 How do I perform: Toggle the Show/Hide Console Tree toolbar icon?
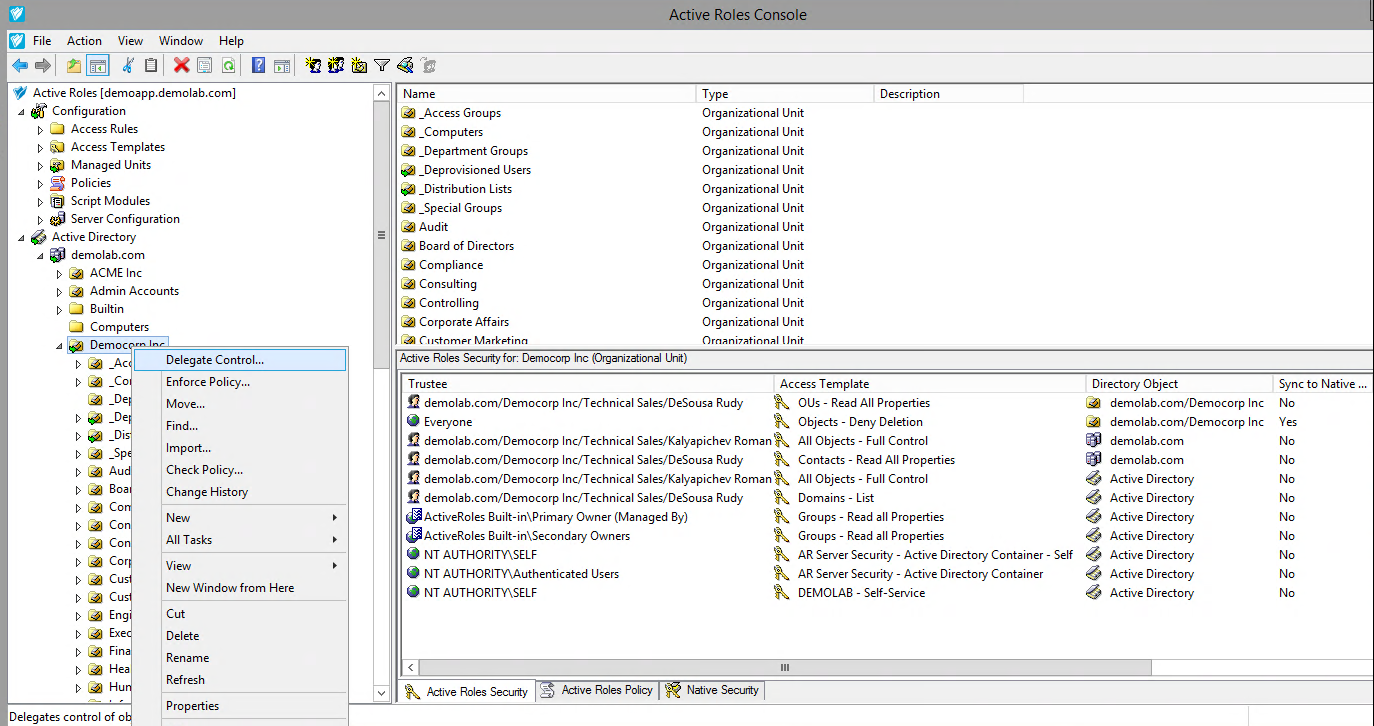[98, 66]
